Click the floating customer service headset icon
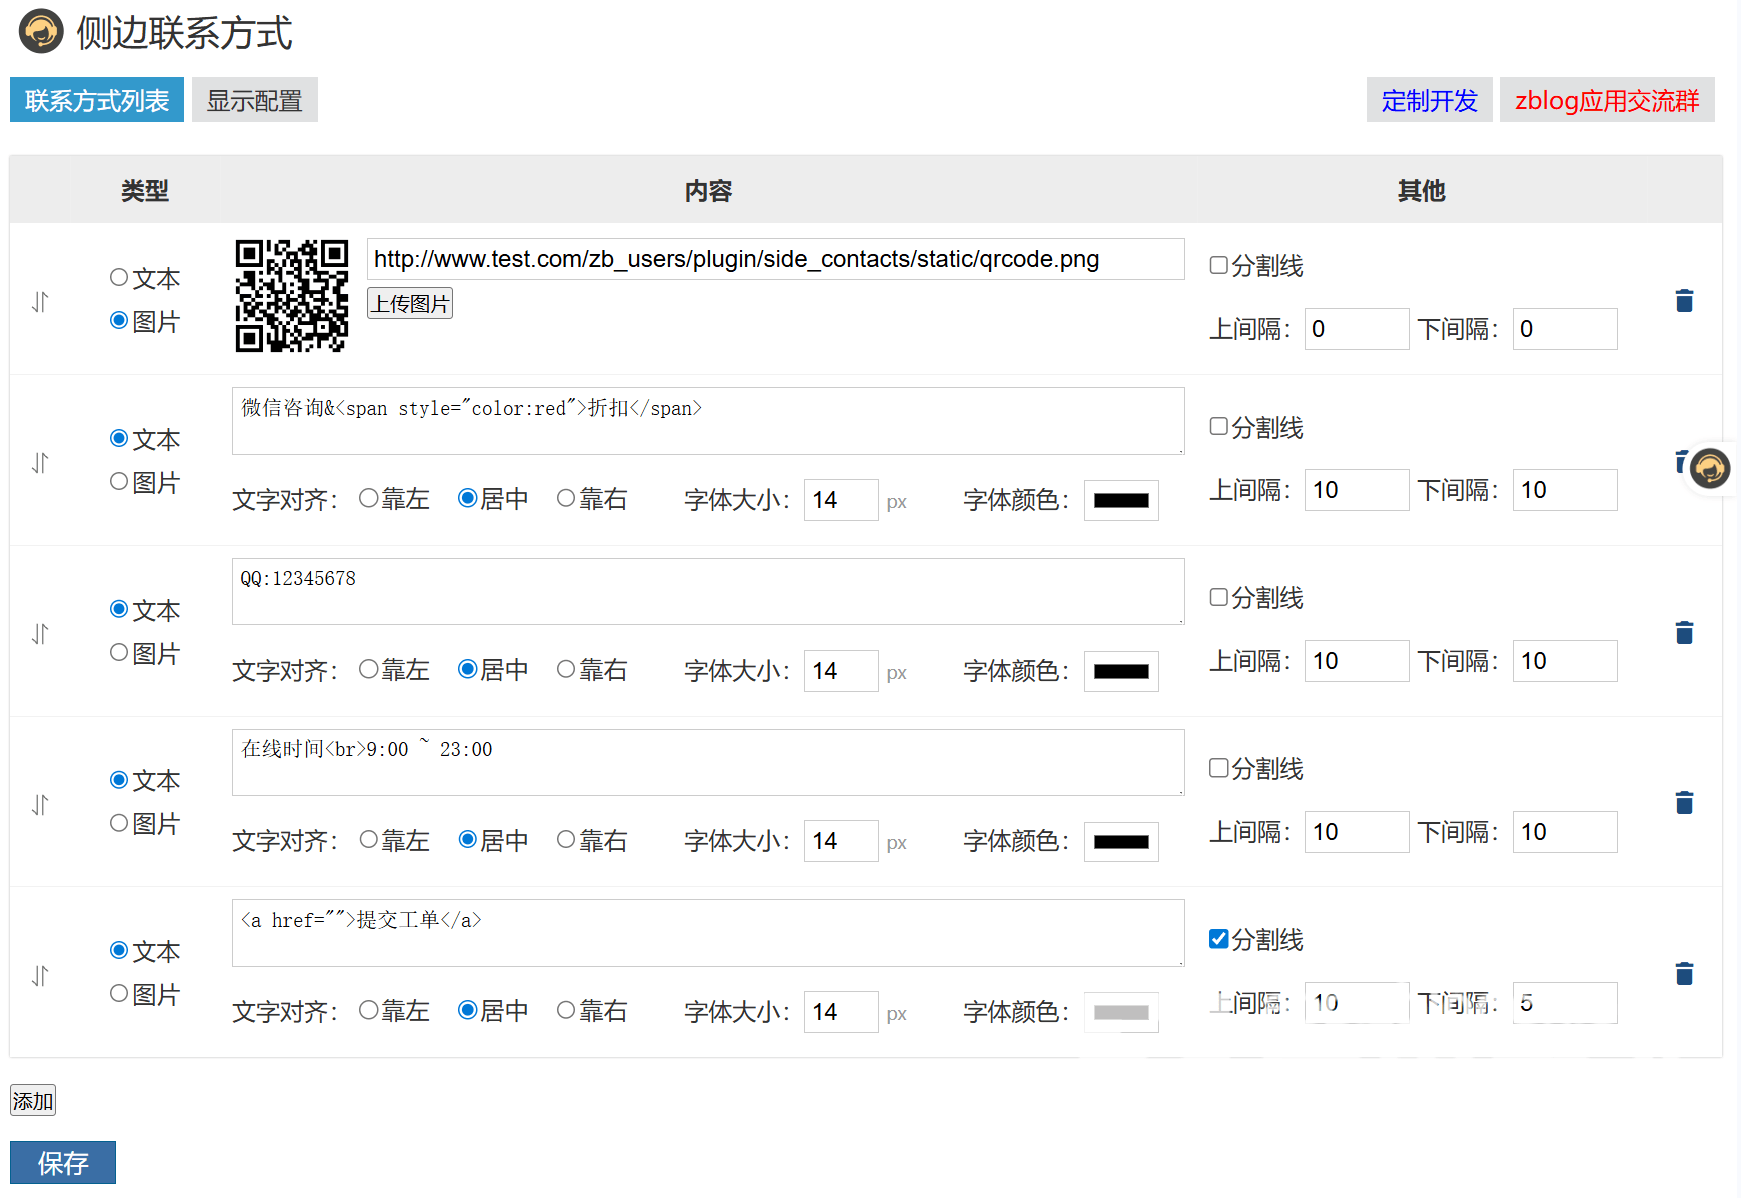Image resolution: width=1741 pixels, height=1198 pixels. tap(1710, 468)
